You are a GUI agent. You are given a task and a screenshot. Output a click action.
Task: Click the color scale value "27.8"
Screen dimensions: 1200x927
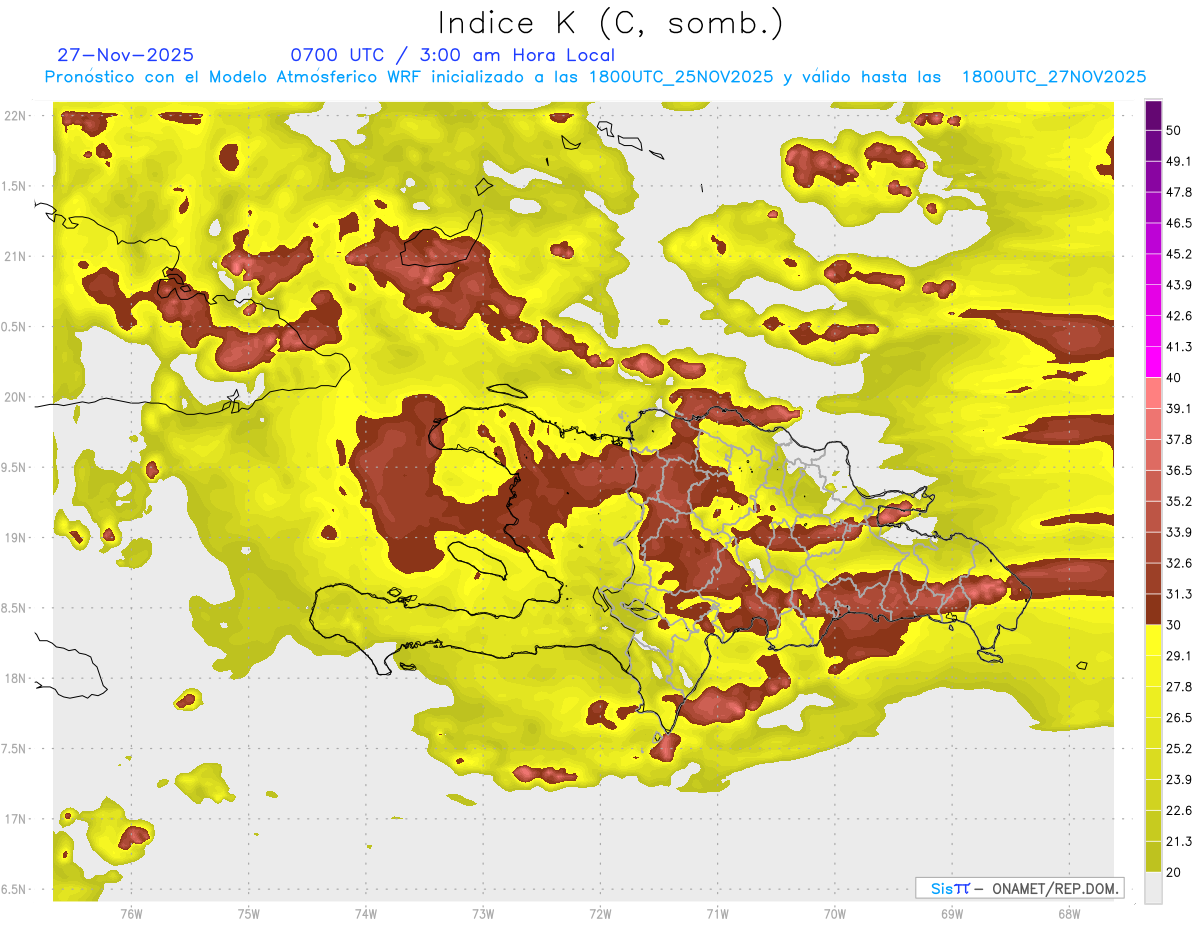point(1178,687)
